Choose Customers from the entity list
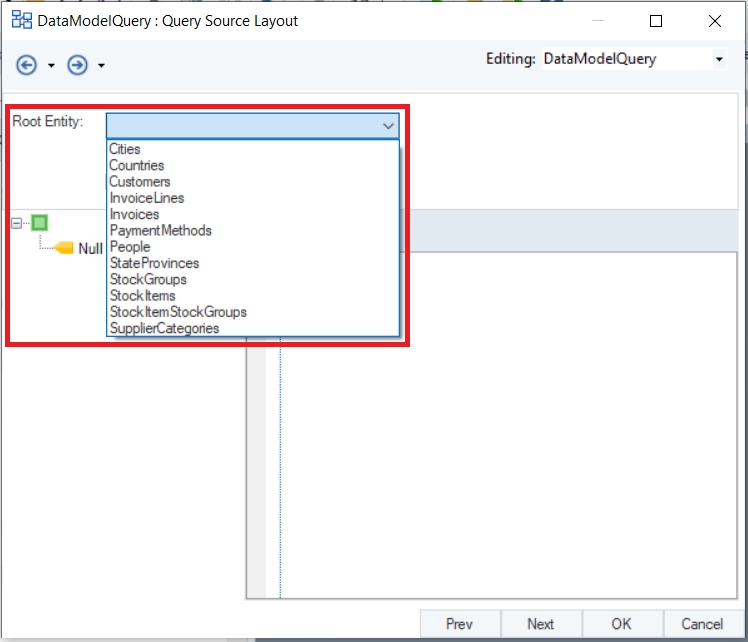Screen dimensions: 748x642 point(140,182)
